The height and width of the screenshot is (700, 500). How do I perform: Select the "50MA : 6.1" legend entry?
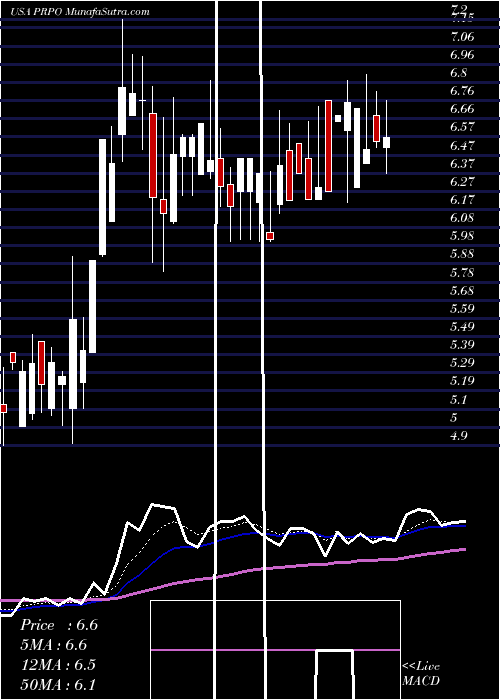tap(58, 684)
